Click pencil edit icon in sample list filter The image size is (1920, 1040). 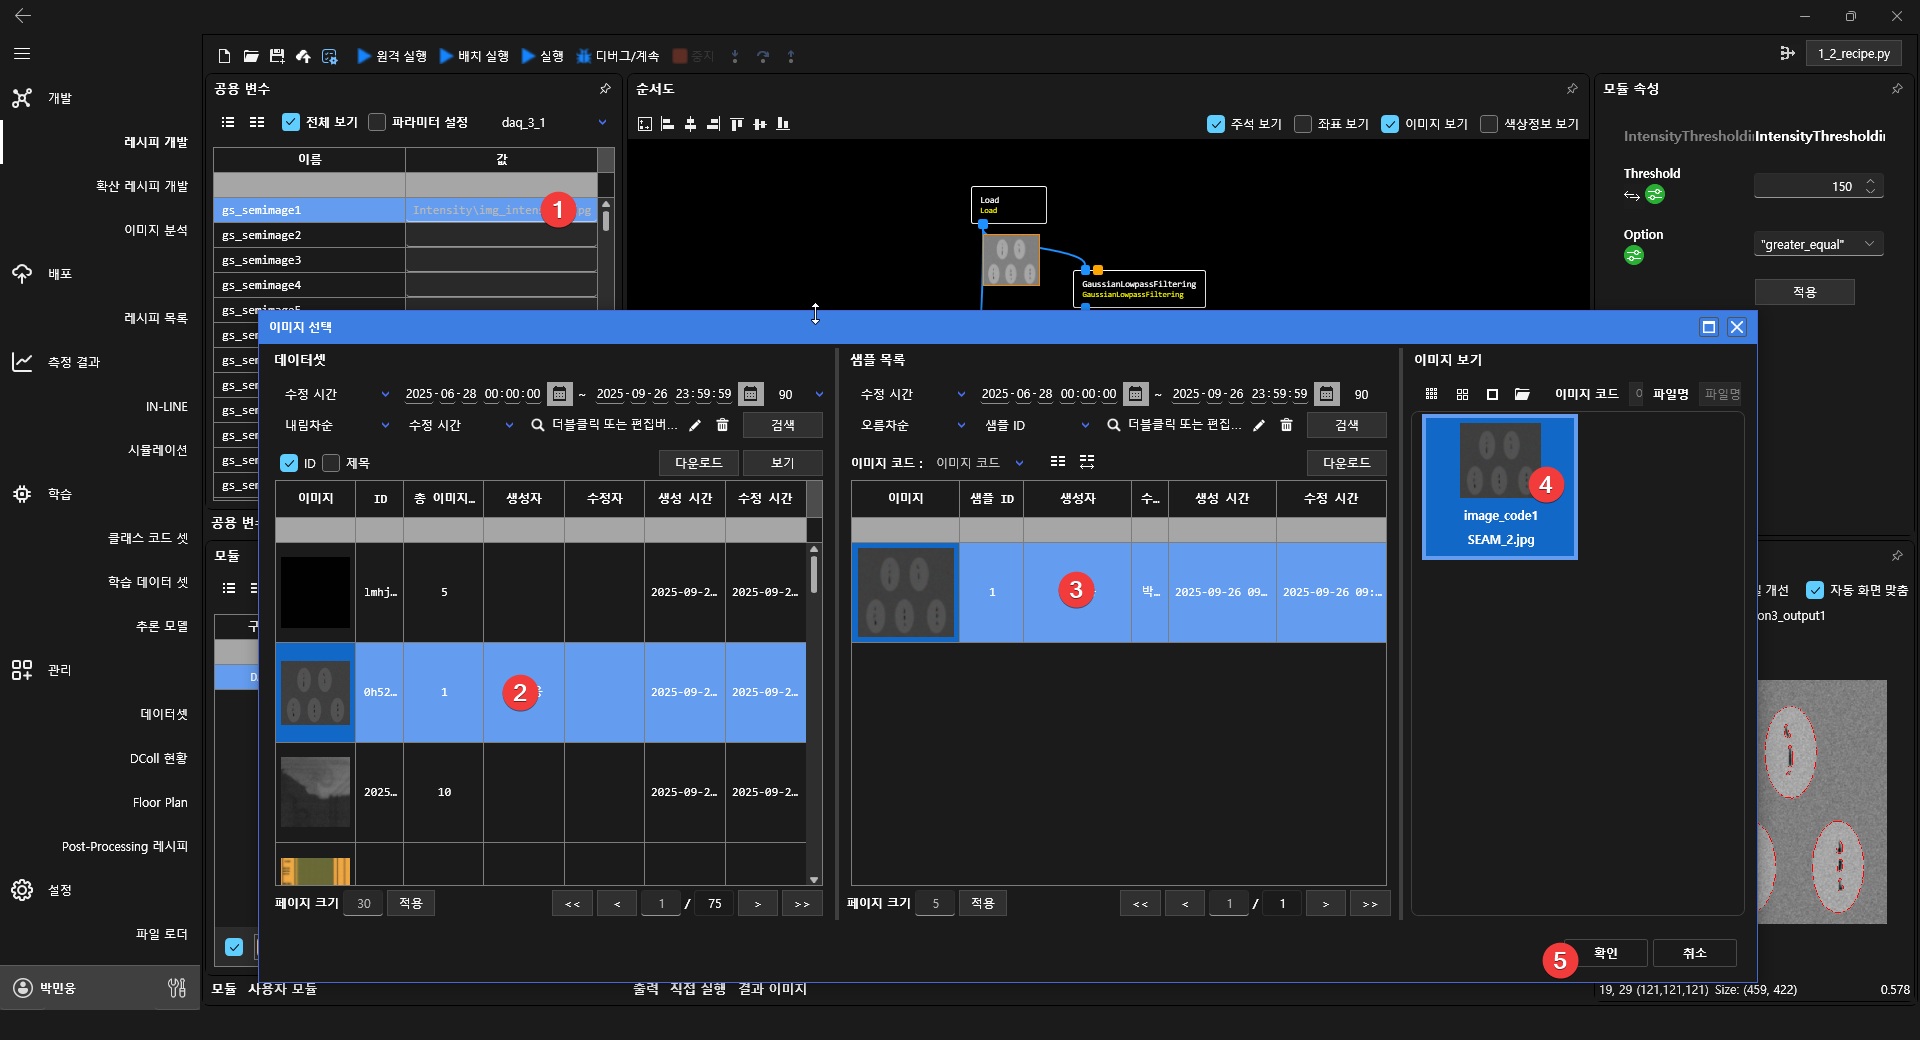(x=1259, y=425)
